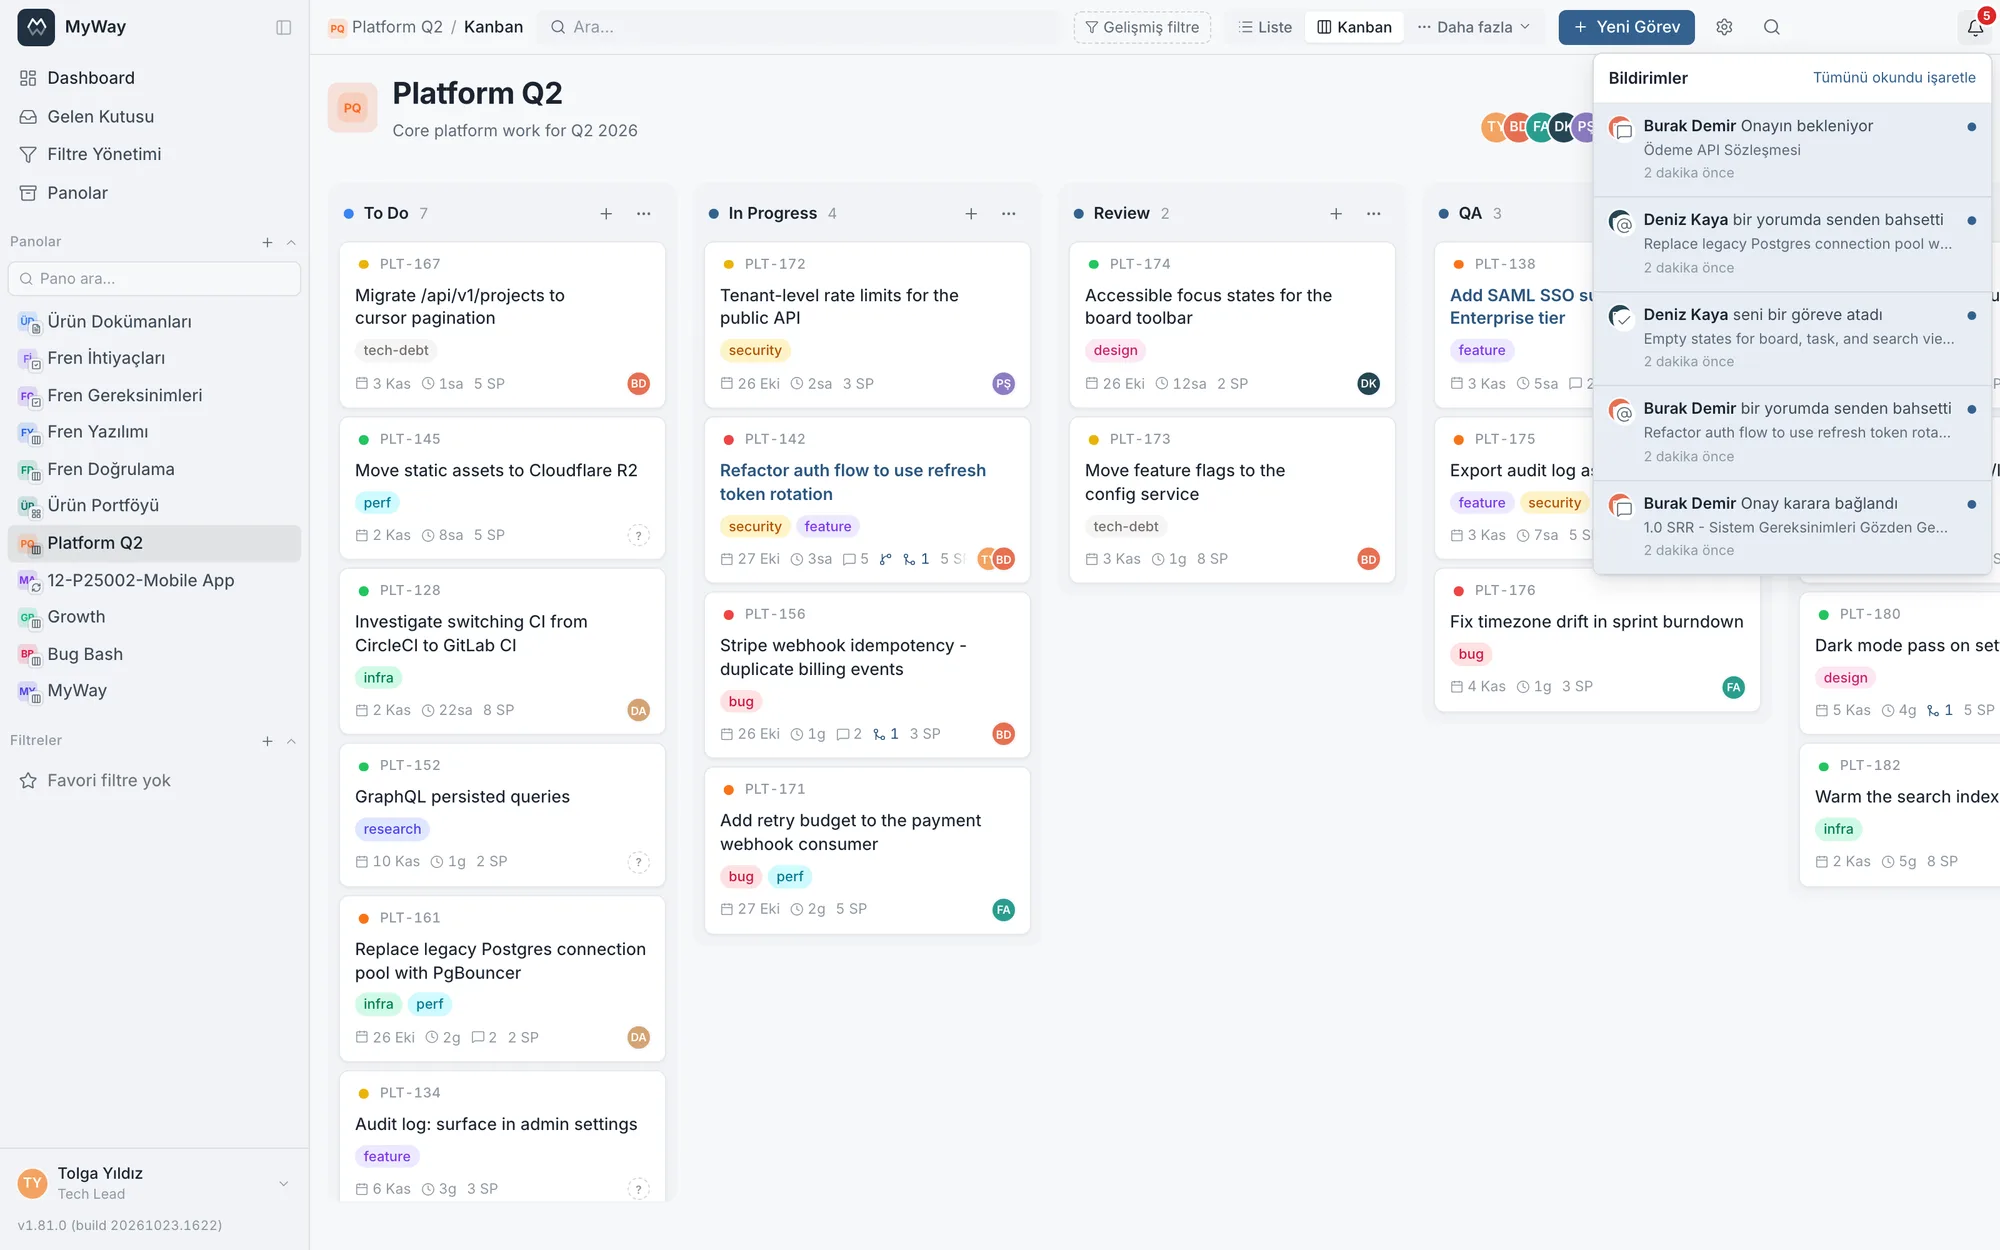Select the Kanban view tab
Screen dimensions: 2000x1250
tap(1355, 27)
